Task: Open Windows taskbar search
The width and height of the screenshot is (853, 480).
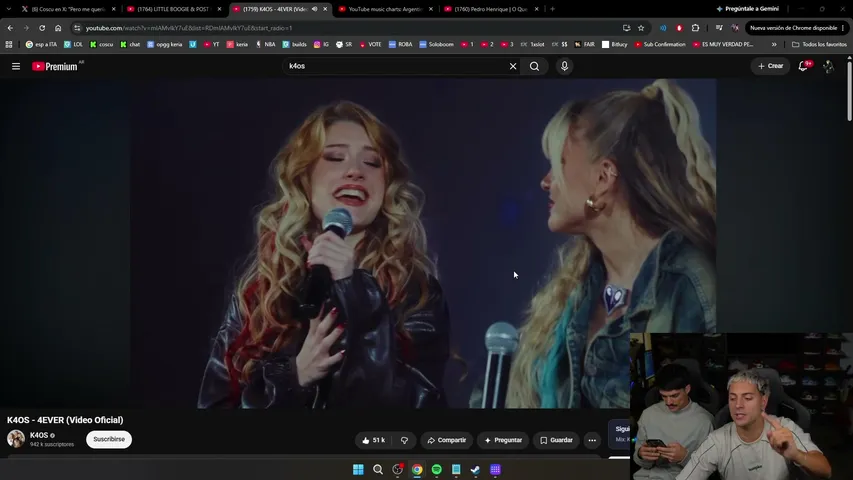Action: click(378, 469)
